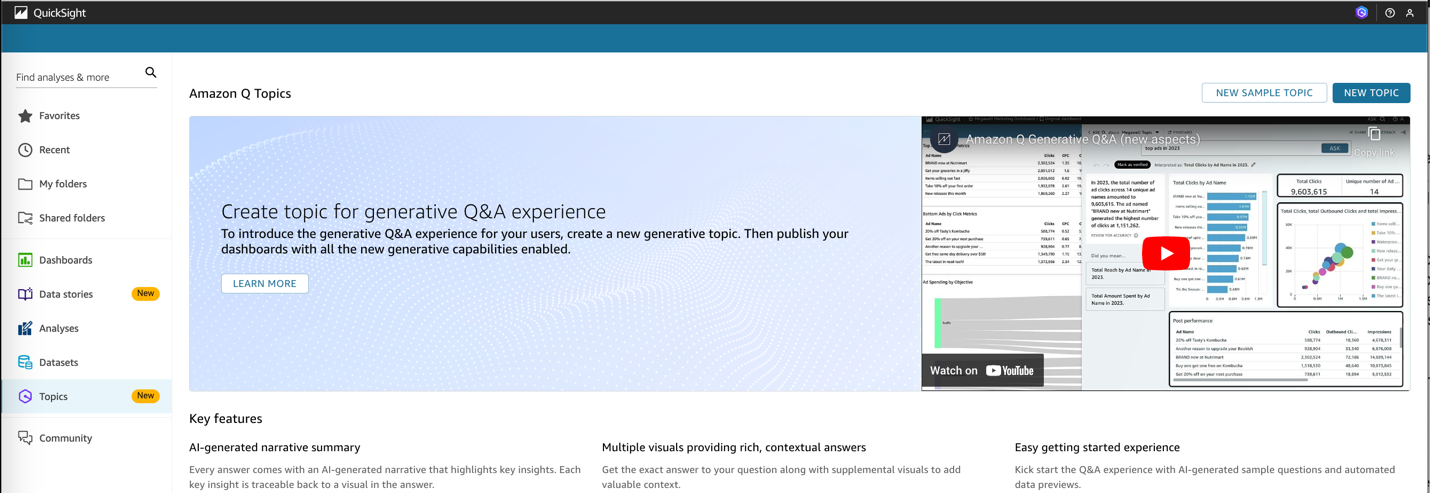Open the Amazon Q purple icon

point(1361,13)
